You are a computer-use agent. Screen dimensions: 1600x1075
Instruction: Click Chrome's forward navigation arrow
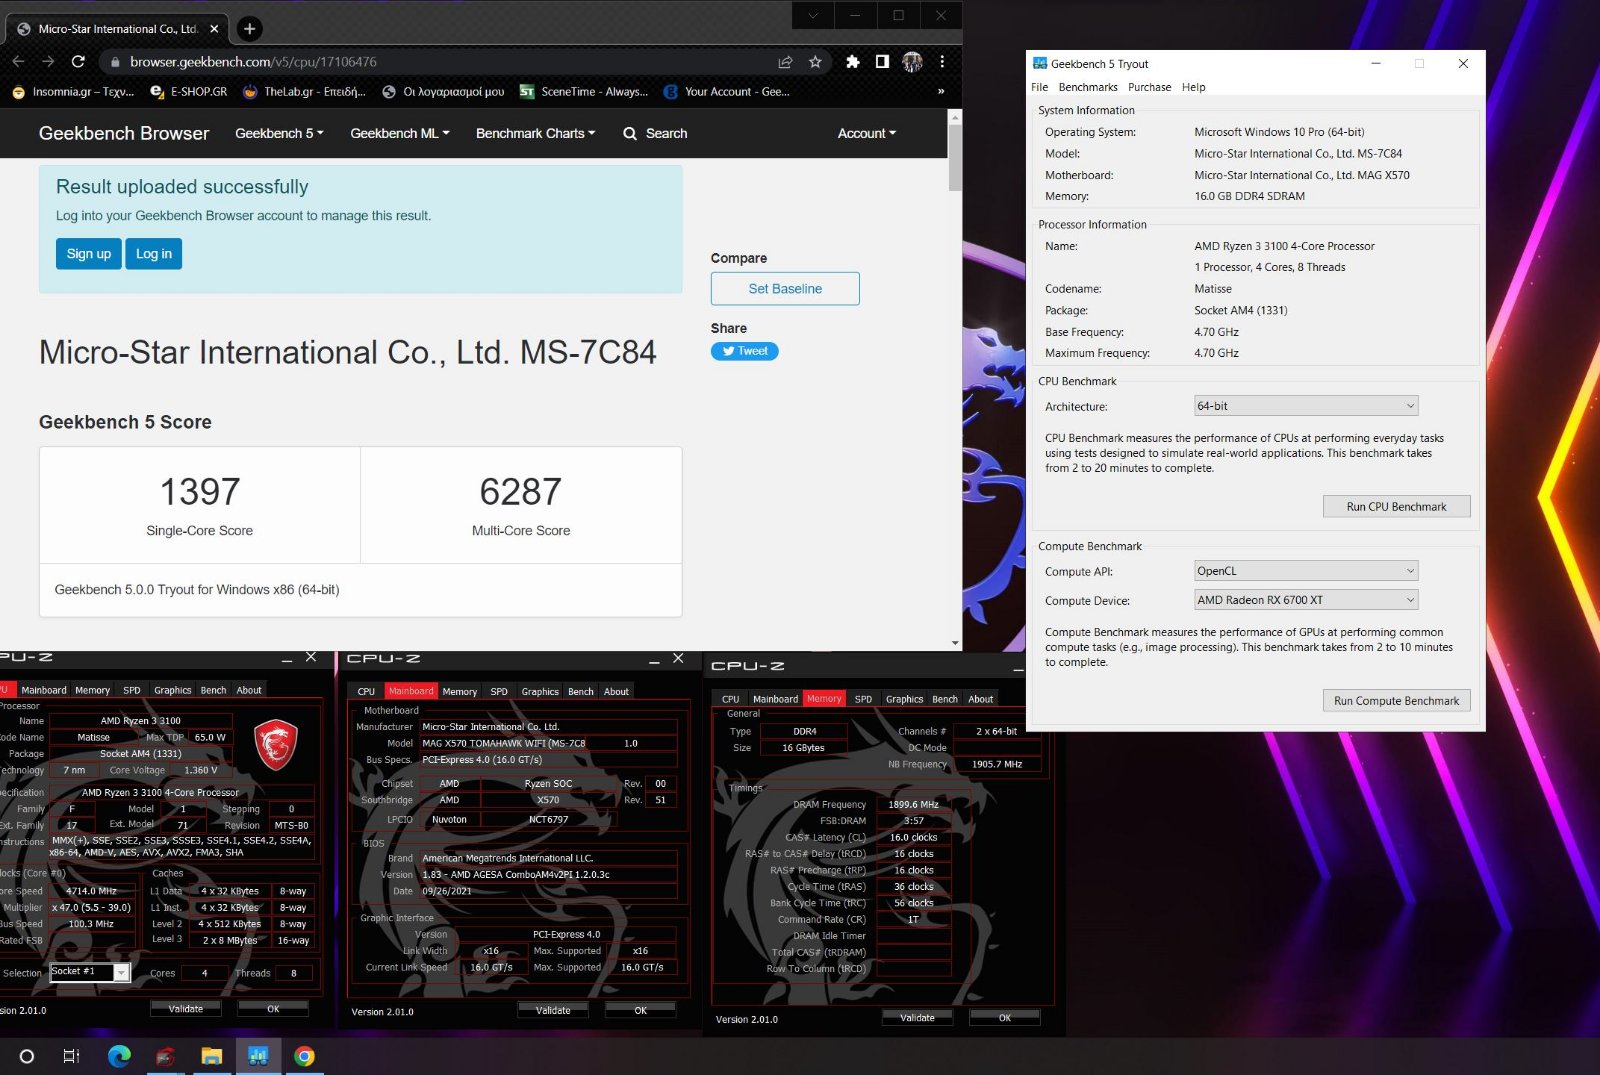pos(48,62)
